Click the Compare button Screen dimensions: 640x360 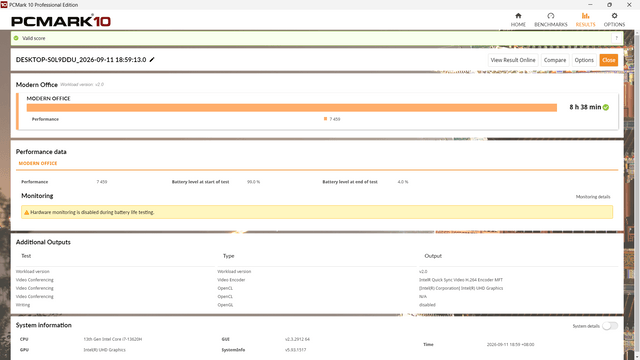point(555,60)
